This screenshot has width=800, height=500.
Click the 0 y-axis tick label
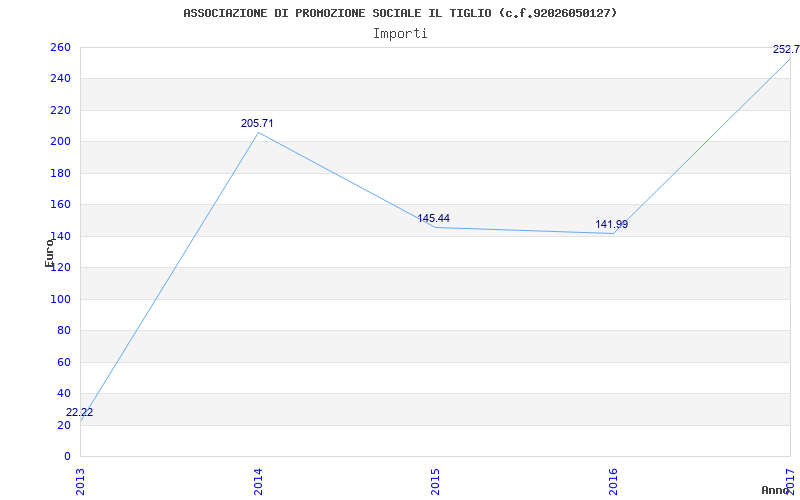[67, 456]
